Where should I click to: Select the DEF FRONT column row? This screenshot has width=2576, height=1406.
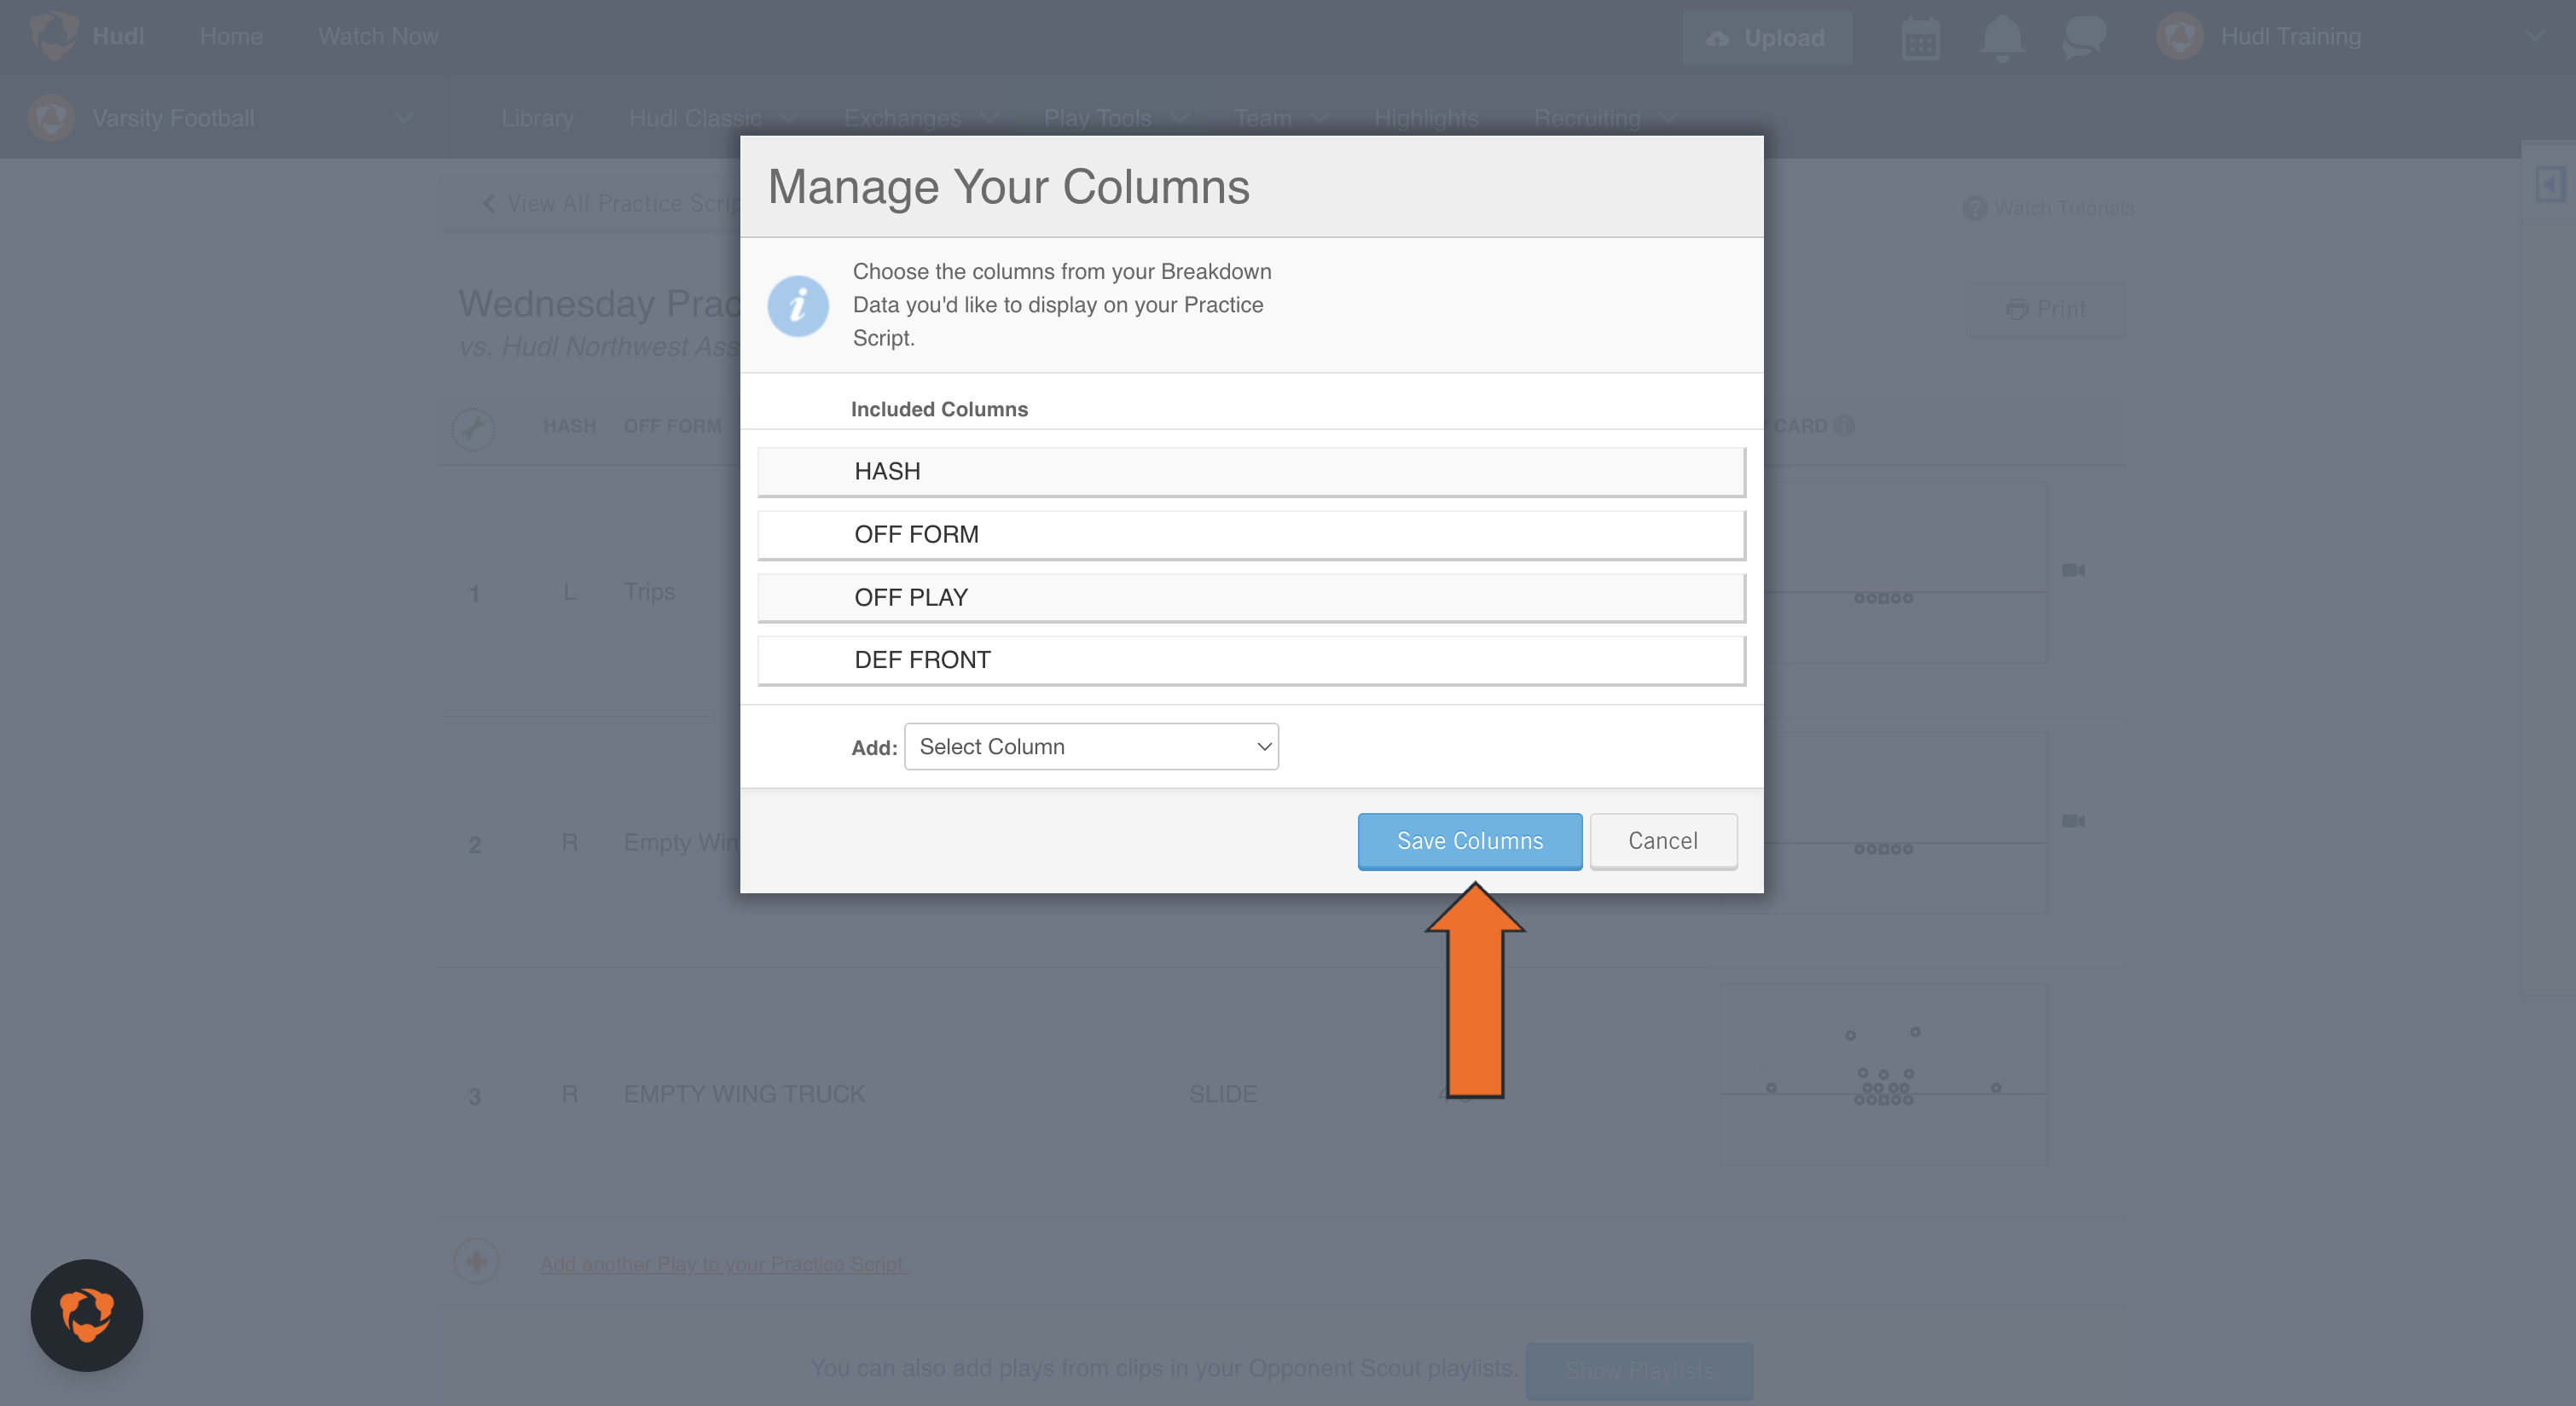pyautogui.click(x=1251, y=661)
